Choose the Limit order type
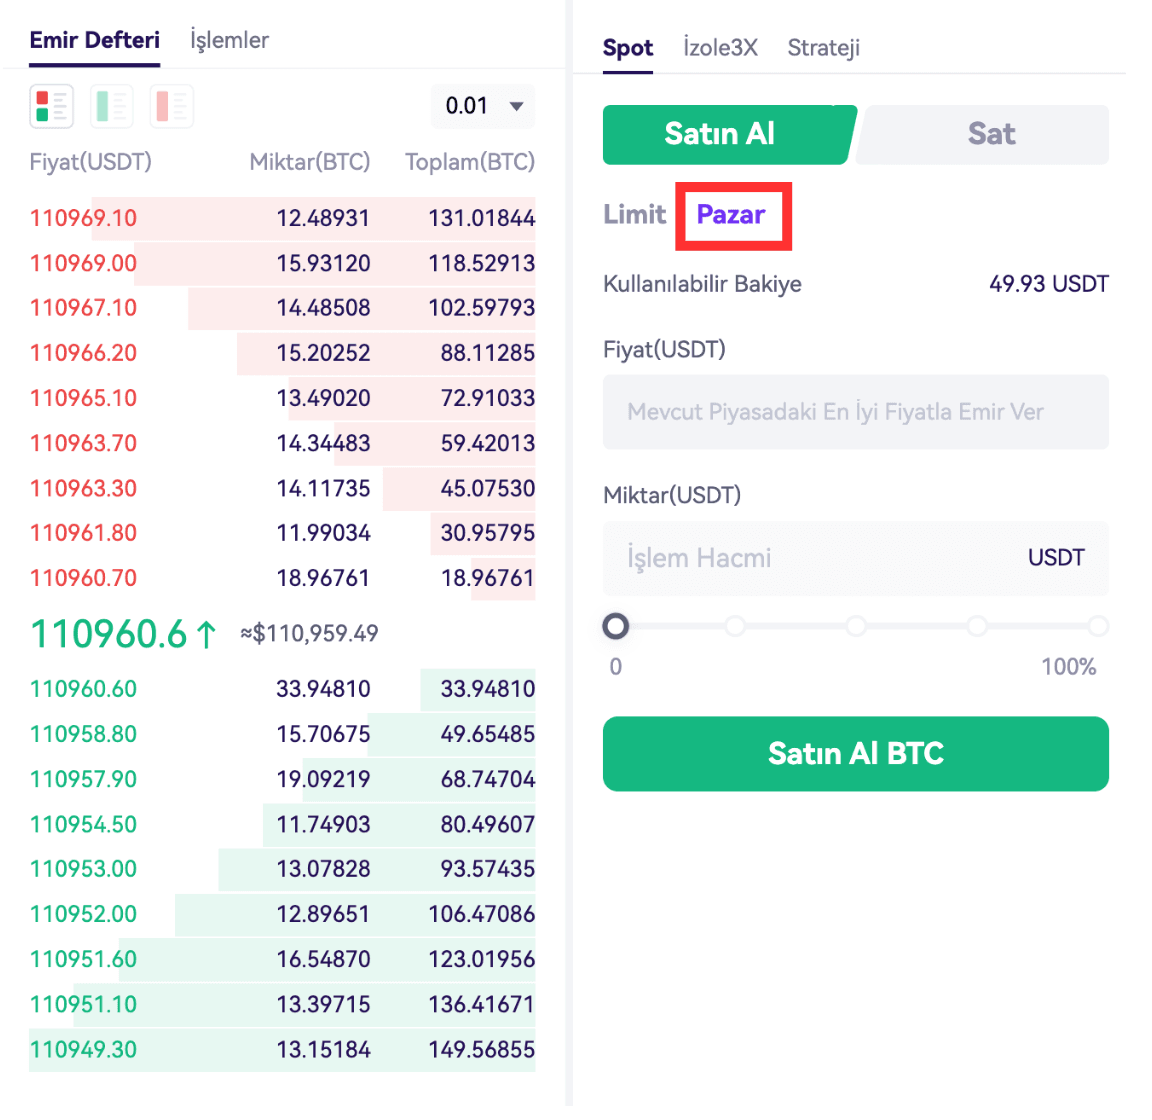Viewport: 1152px width, 1120px height. point(634,214)
